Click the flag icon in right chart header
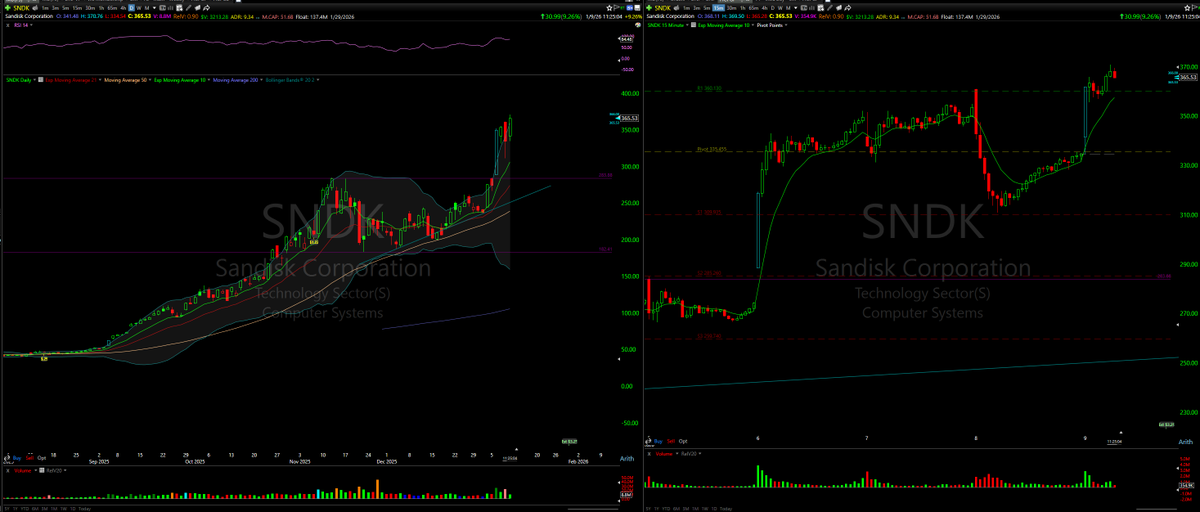Viewport: 1200px width, 512px height. tap(1194, 8)
